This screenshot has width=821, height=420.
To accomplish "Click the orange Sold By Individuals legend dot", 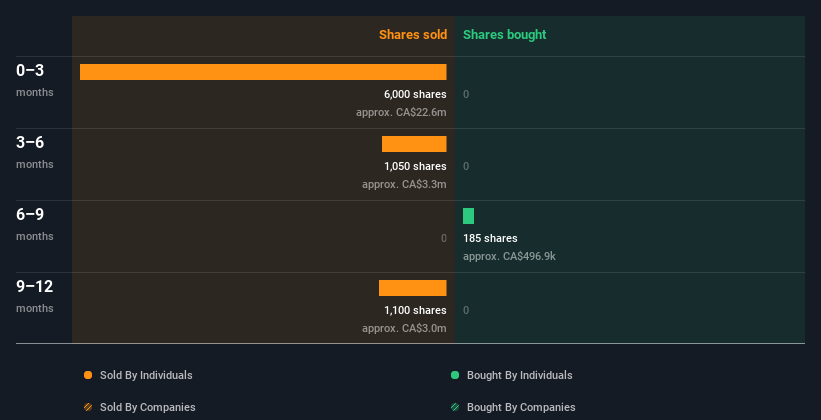I will coord(88,375).
